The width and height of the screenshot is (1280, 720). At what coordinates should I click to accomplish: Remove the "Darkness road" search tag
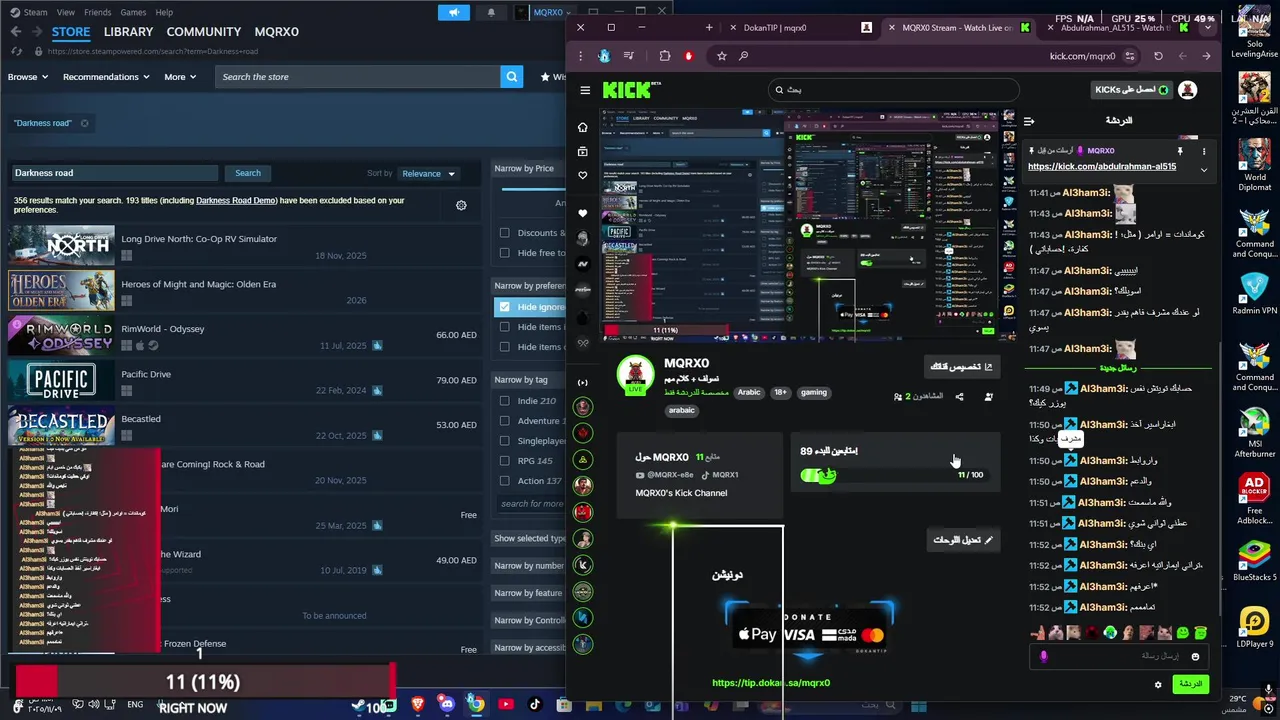(84, 123)
